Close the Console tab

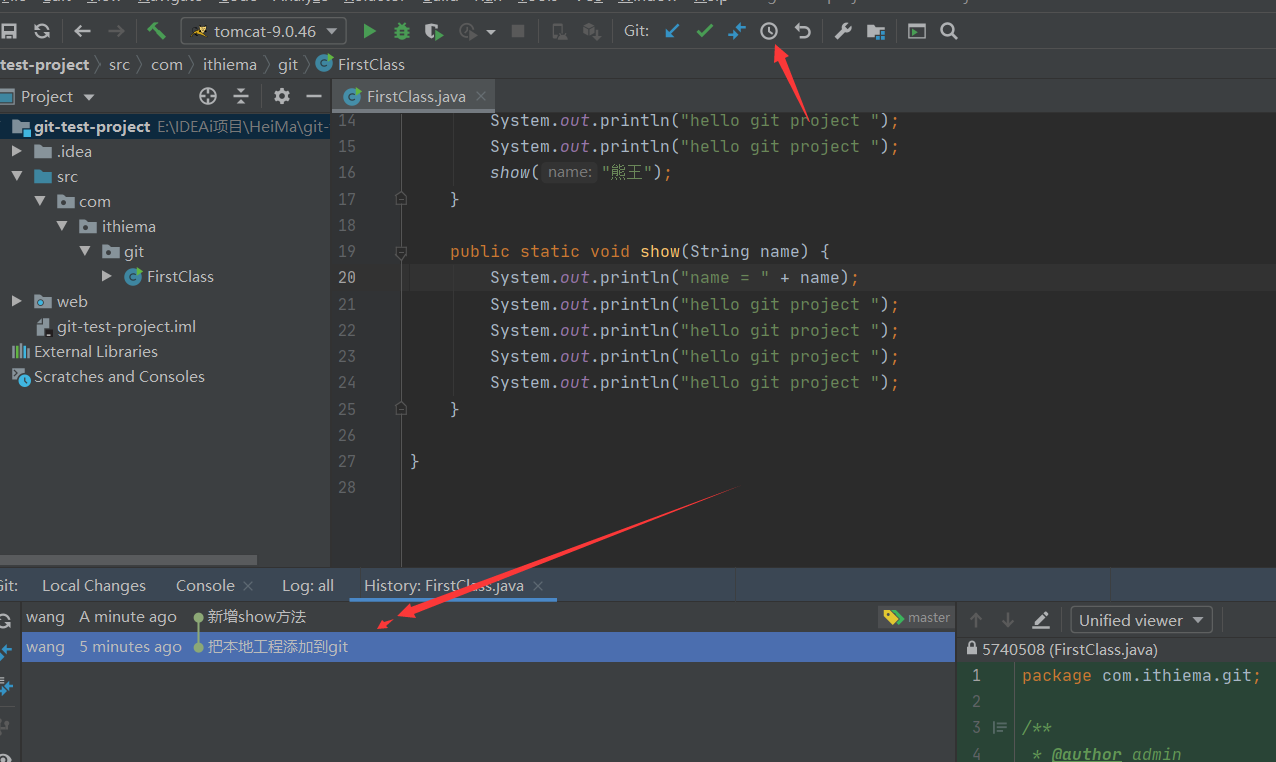tap(248, 585)
